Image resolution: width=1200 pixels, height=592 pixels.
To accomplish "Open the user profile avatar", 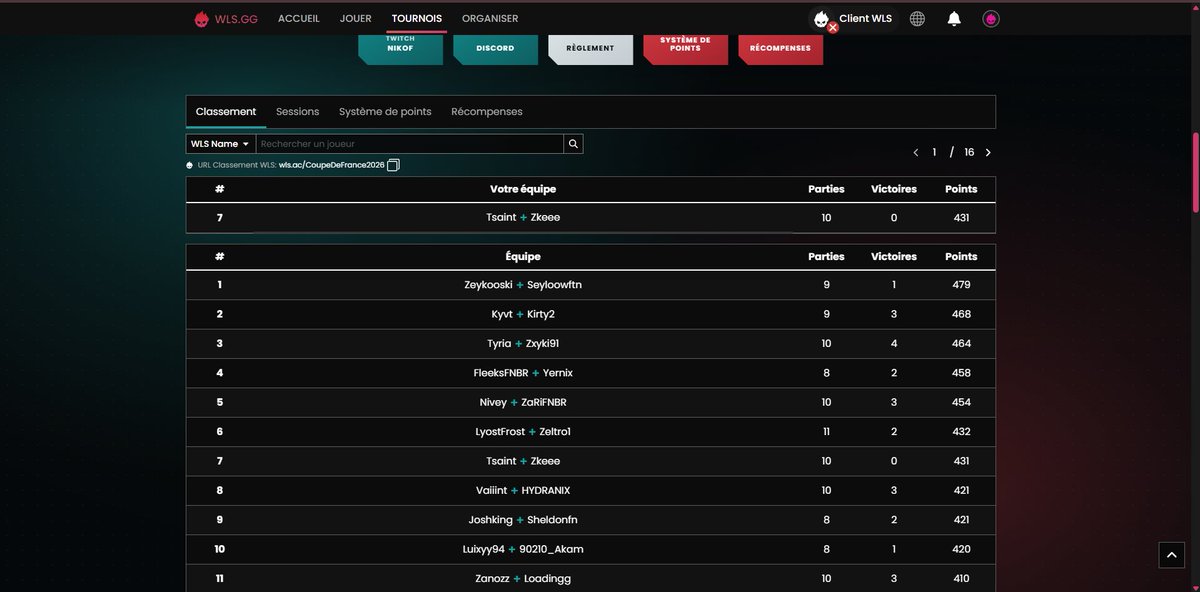I will [x=991, y=19].
